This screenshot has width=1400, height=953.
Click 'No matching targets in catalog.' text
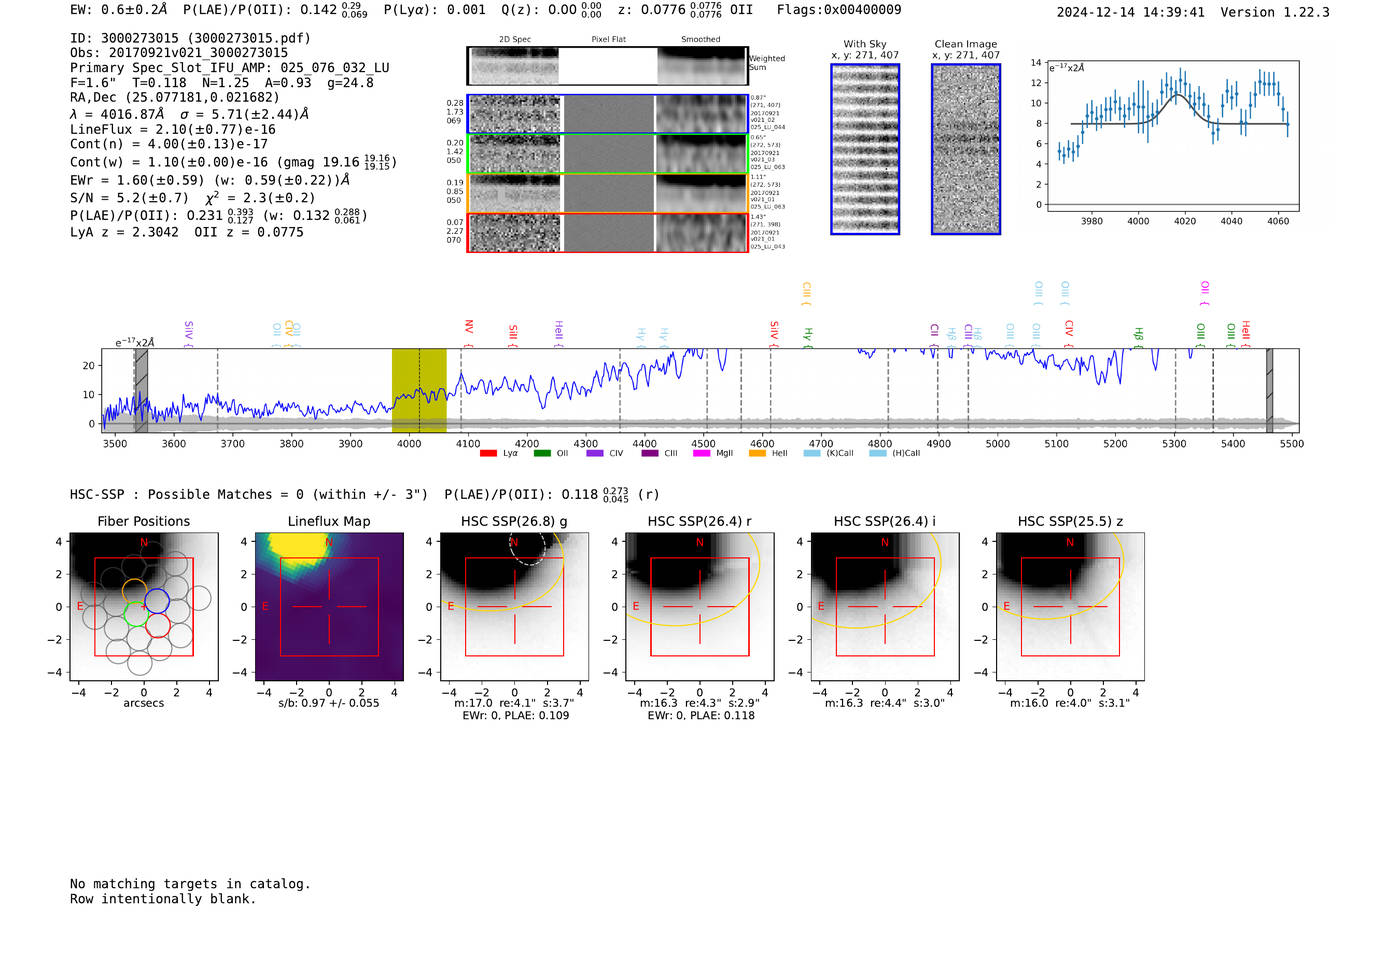(190, 884)
